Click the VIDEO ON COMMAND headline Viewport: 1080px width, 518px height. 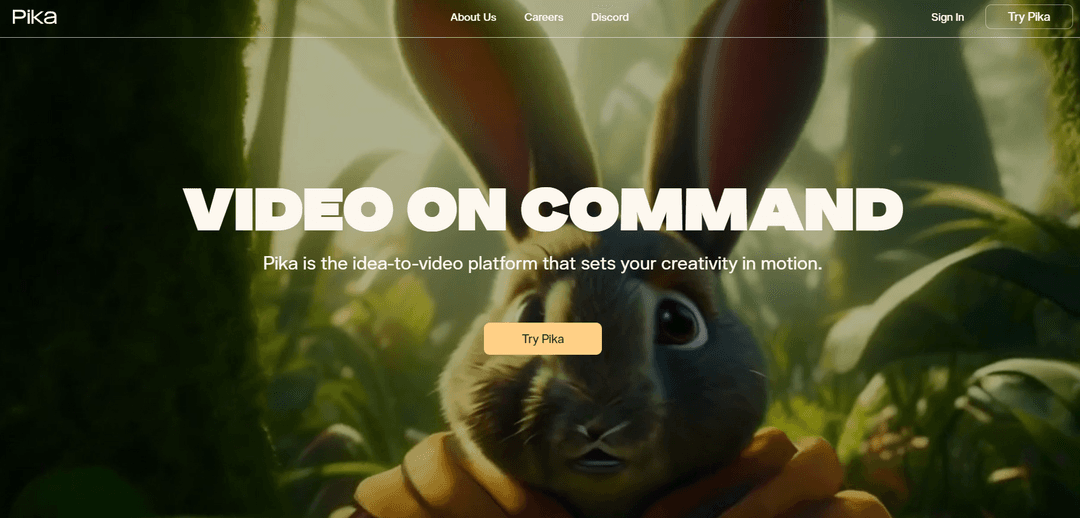pos(543,209)
